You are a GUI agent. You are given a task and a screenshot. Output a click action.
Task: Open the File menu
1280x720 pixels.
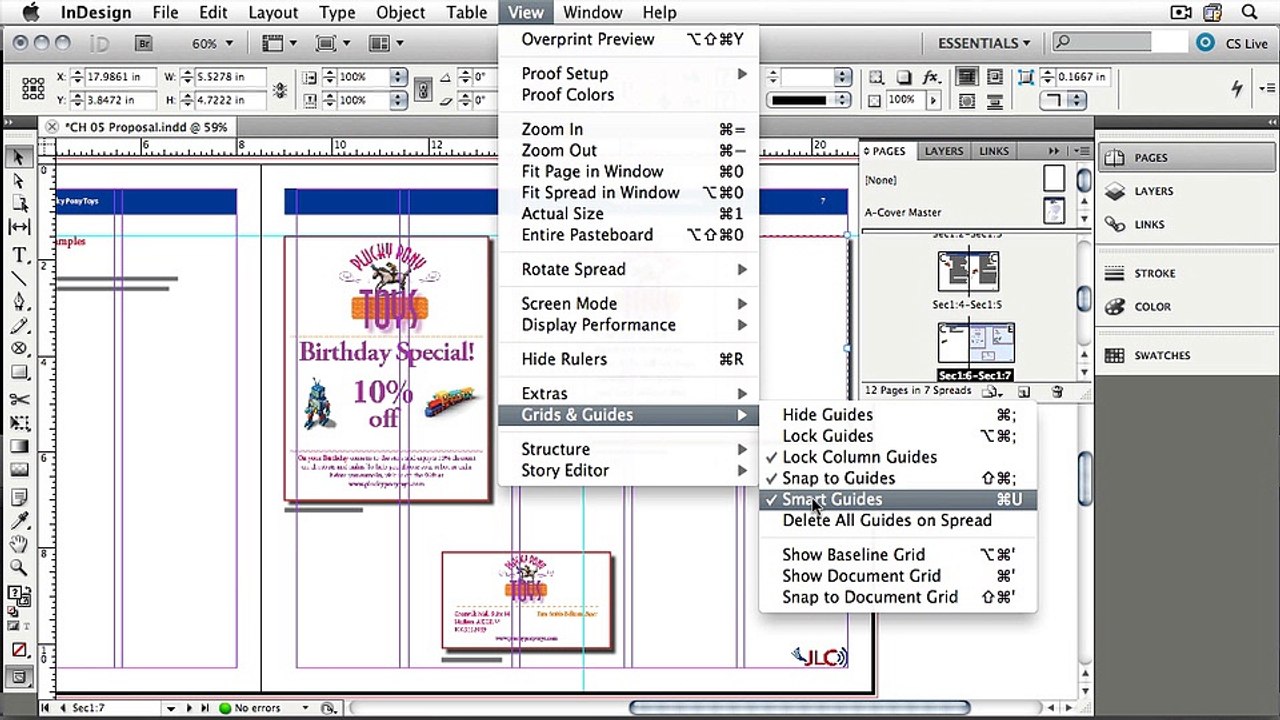(x=165, y=13)
